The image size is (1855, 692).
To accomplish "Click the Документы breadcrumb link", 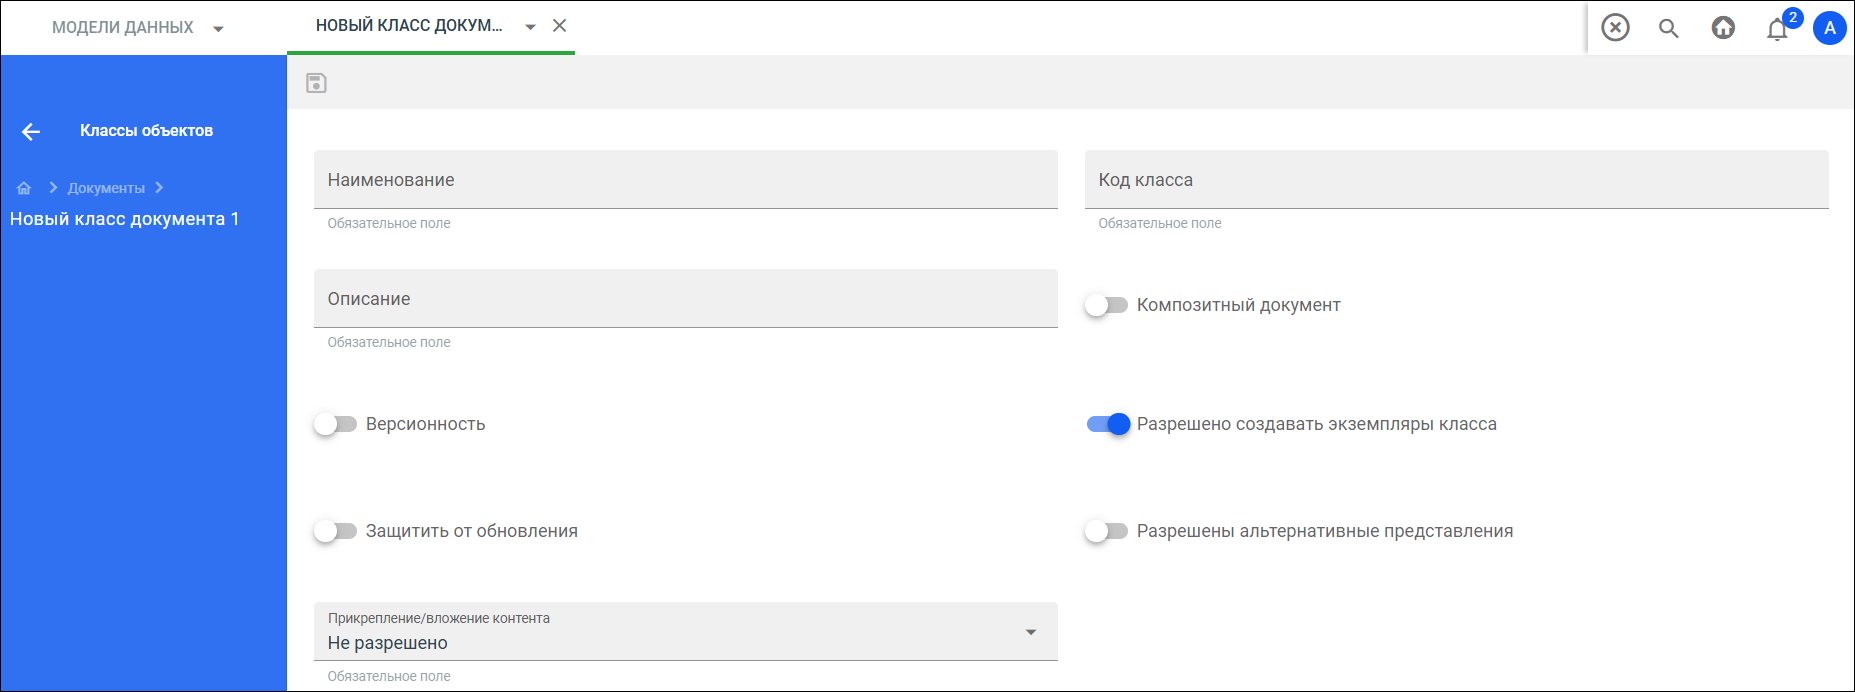I will point(106,188).
